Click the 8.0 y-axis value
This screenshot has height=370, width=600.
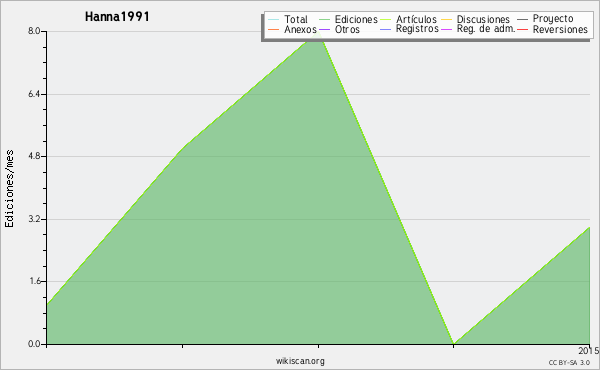coord(34,31)
